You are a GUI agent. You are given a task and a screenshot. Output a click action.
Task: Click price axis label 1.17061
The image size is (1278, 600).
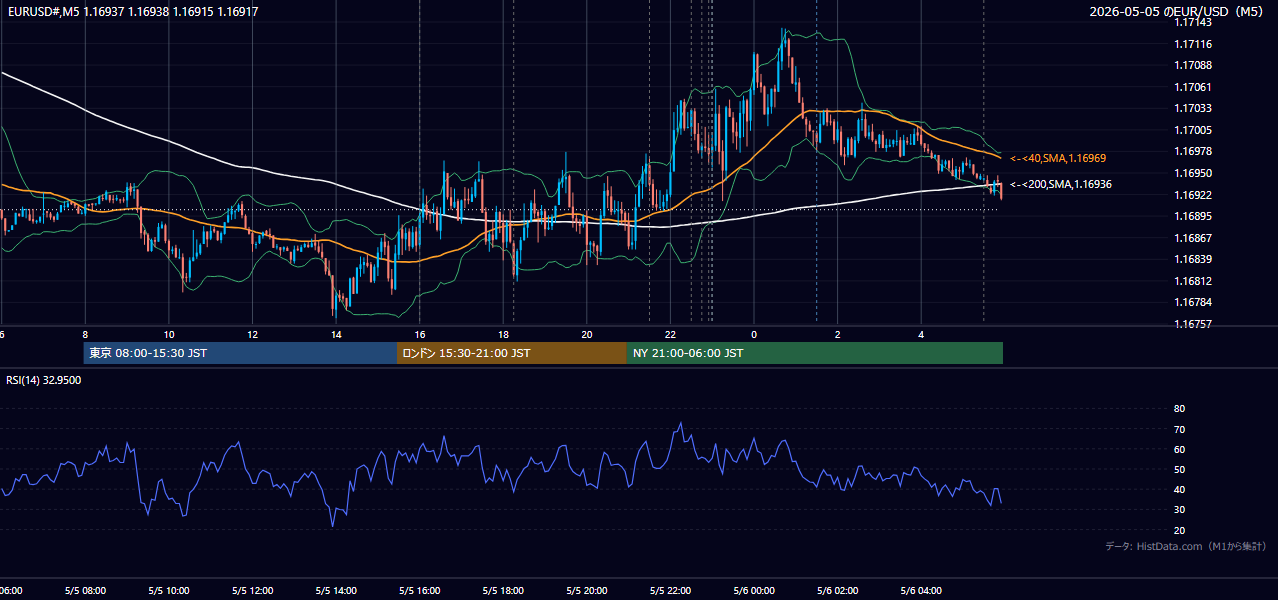point(1194,87)
